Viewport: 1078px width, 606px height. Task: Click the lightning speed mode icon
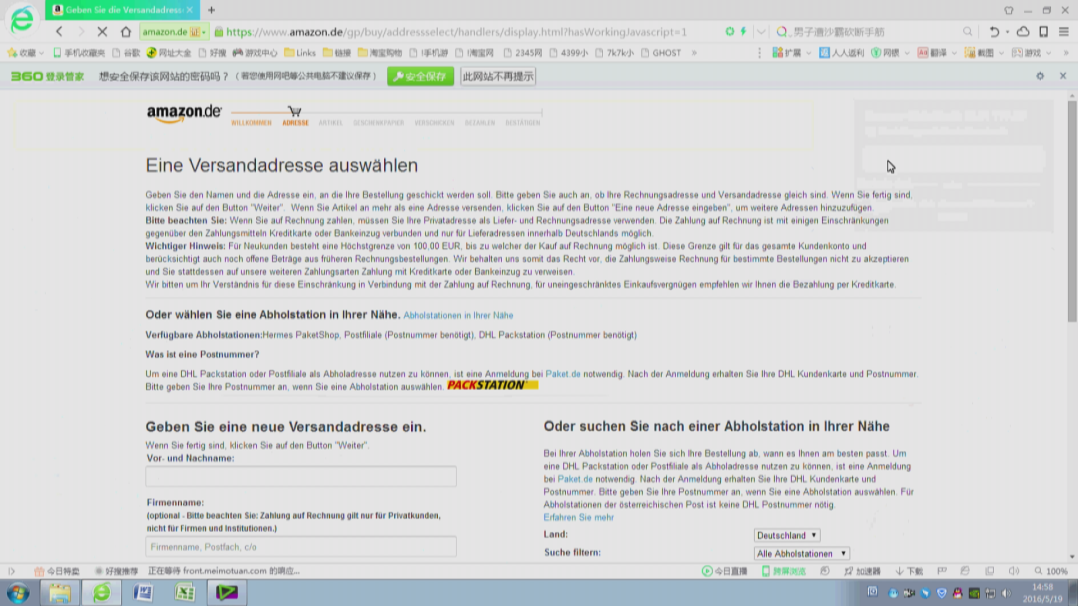tap(743, 32)
